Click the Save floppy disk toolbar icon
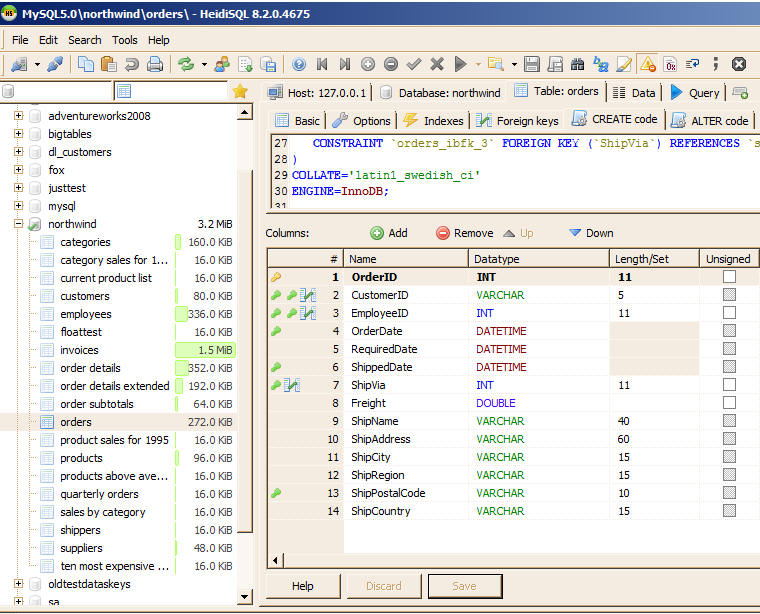This screenshot has width=760, height=614. 531,64
